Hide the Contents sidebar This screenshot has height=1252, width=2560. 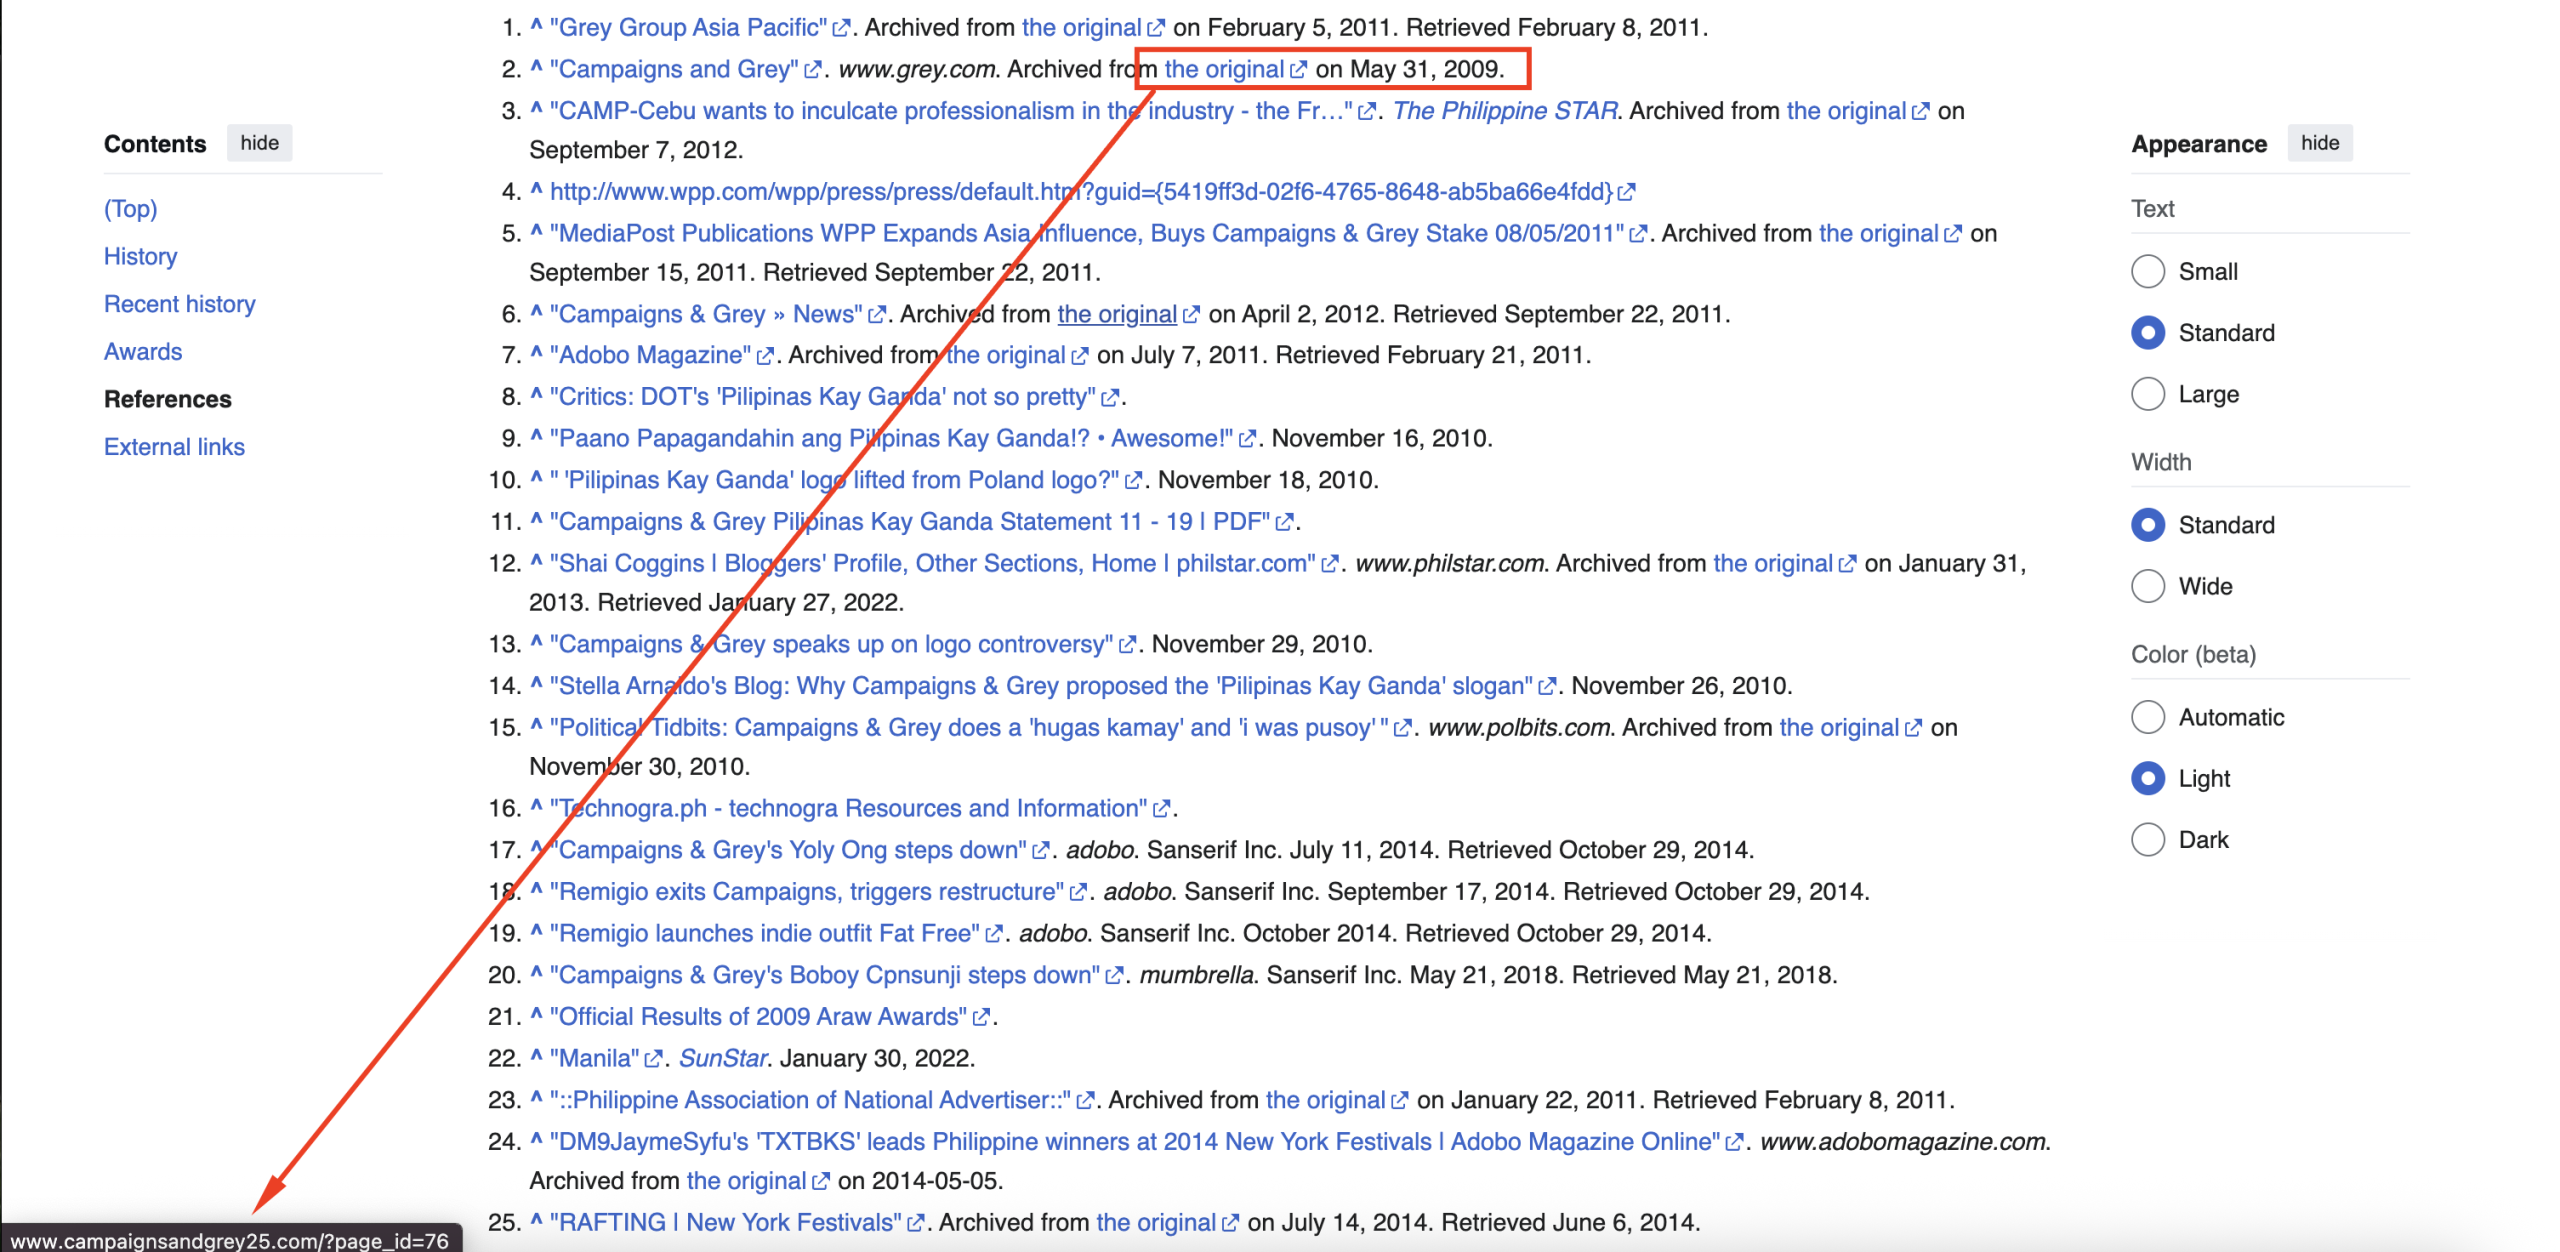click(x=259, y=143)
